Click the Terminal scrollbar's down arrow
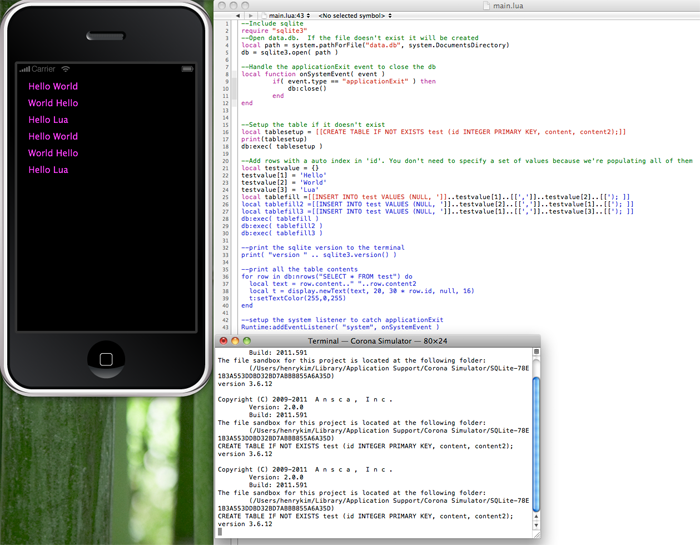The width and height of the screenshot is (700, 545). pos(536,525)
